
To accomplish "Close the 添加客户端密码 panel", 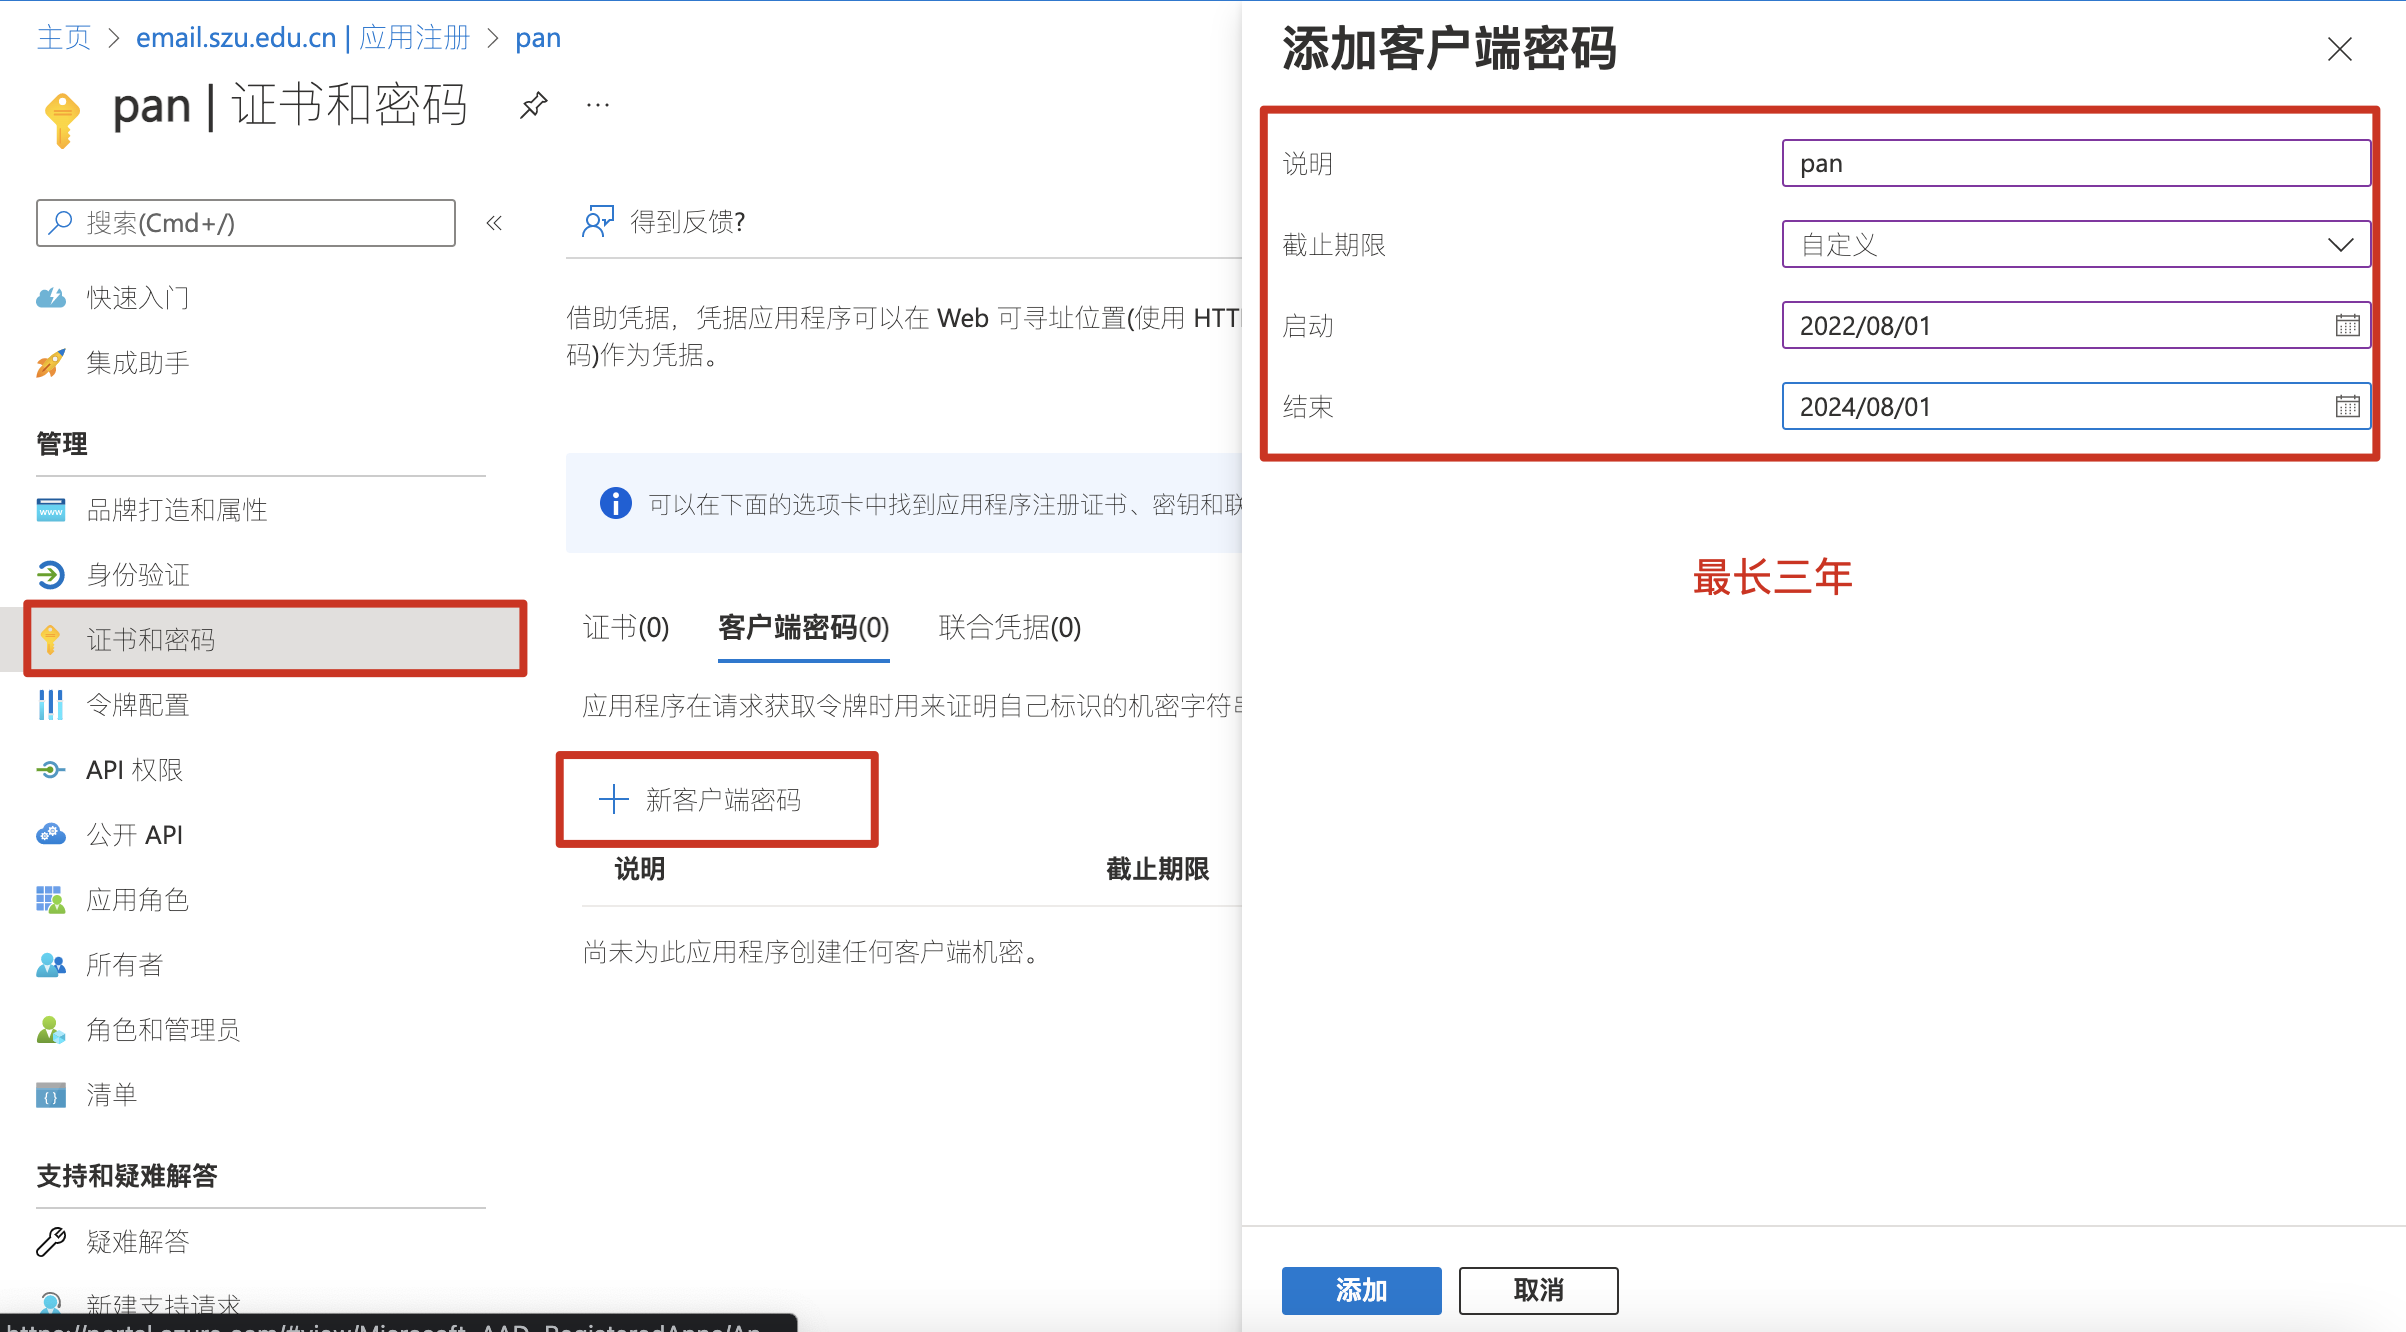I will 2339,50.
